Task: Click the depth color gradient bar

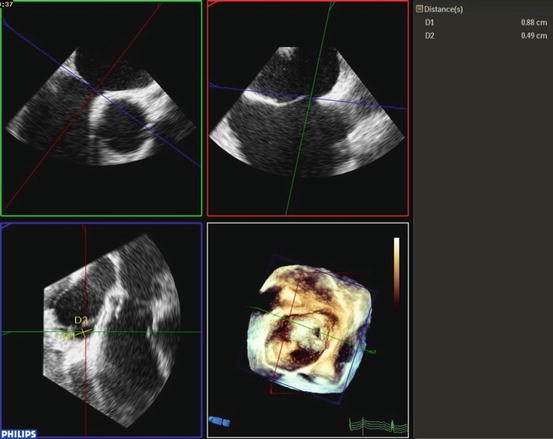Action: point(397,270)
